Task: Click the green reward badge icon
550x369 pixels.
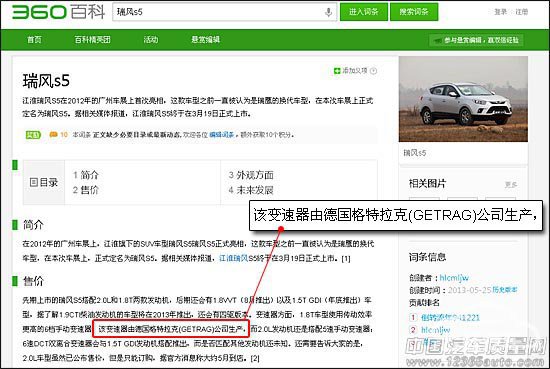Action: coord(33,135)
